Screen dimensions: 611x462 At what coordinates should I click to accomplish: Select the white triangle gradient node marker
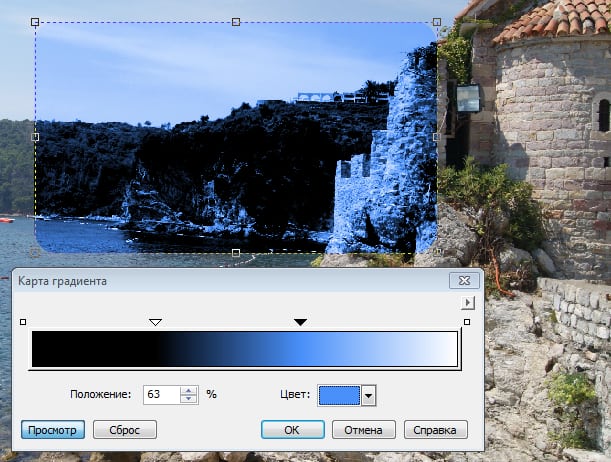click(155, 322)
